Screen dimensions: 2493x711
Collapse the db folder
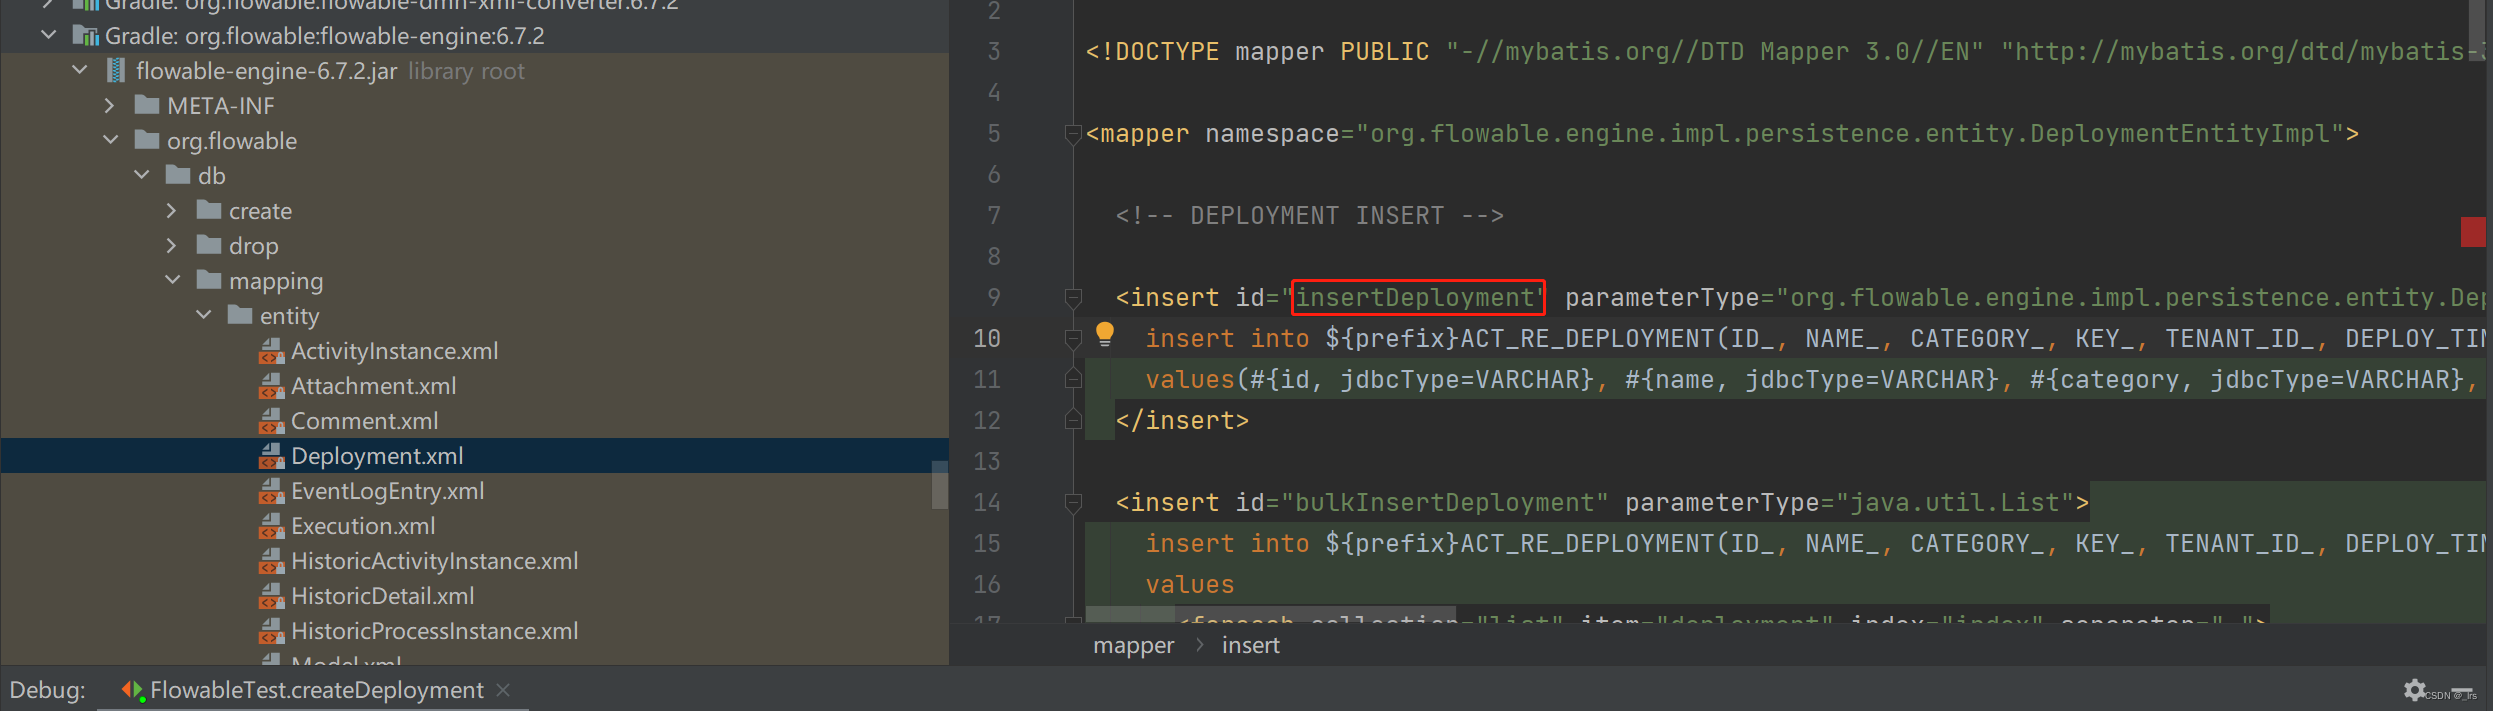click(142, 175)
